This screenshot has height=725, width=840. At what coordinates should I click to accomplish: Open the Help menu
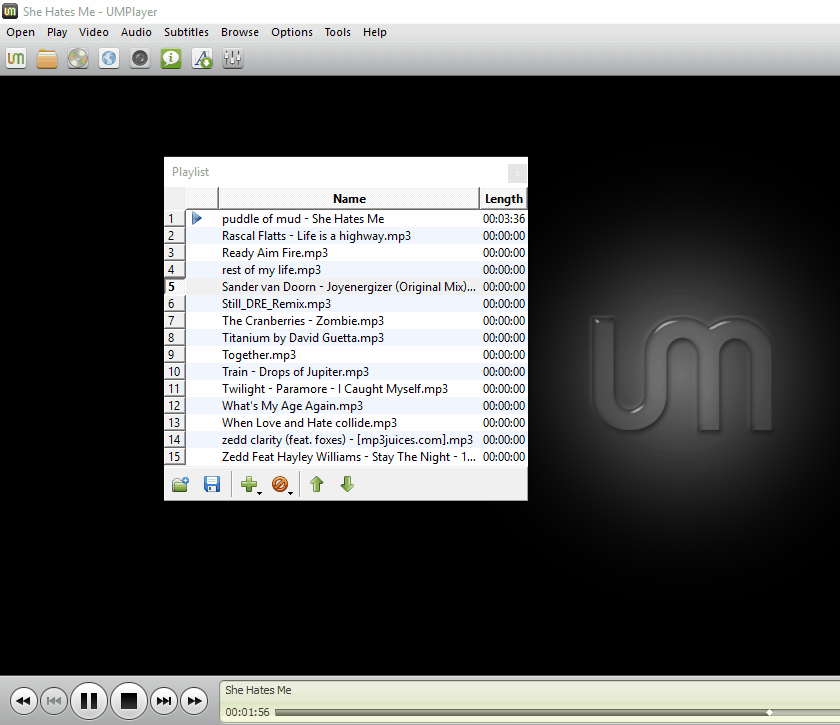click(x=374, y=32)
